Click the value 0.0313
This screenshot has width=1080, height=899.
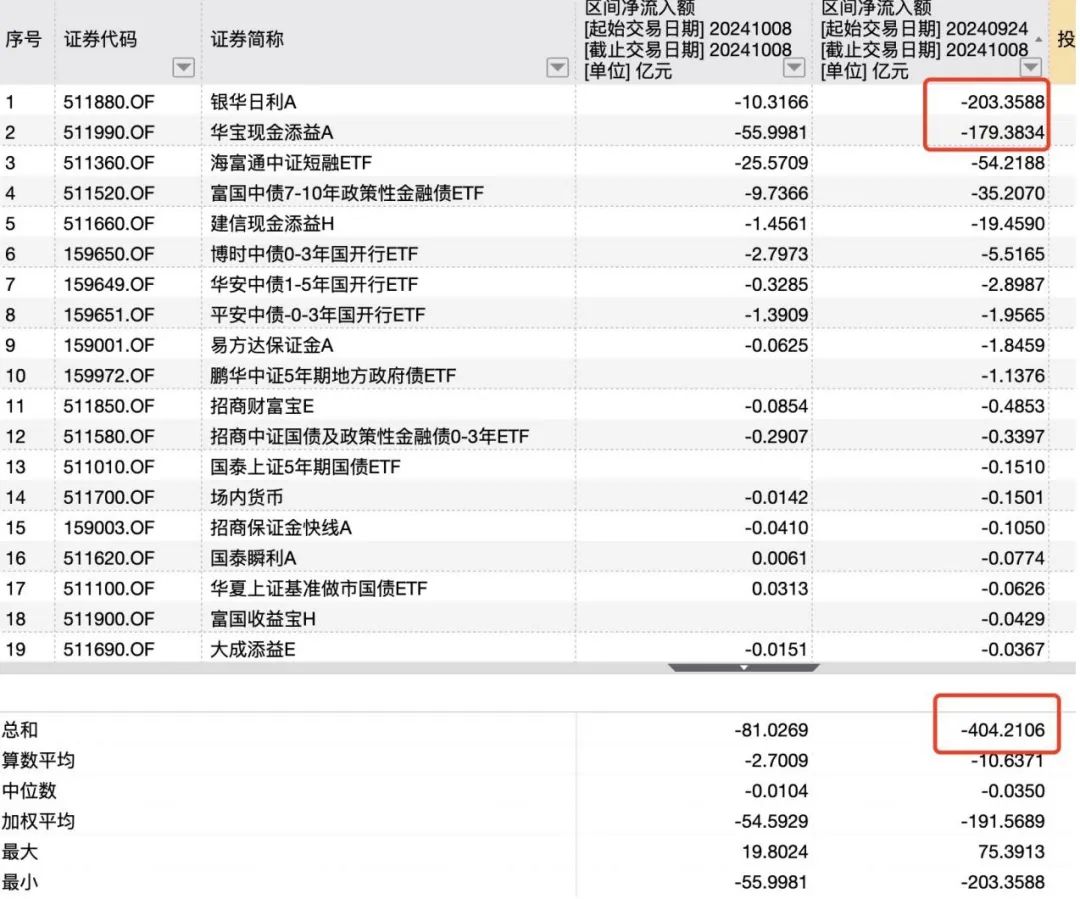pyautogui.click(x=779, y=588)
